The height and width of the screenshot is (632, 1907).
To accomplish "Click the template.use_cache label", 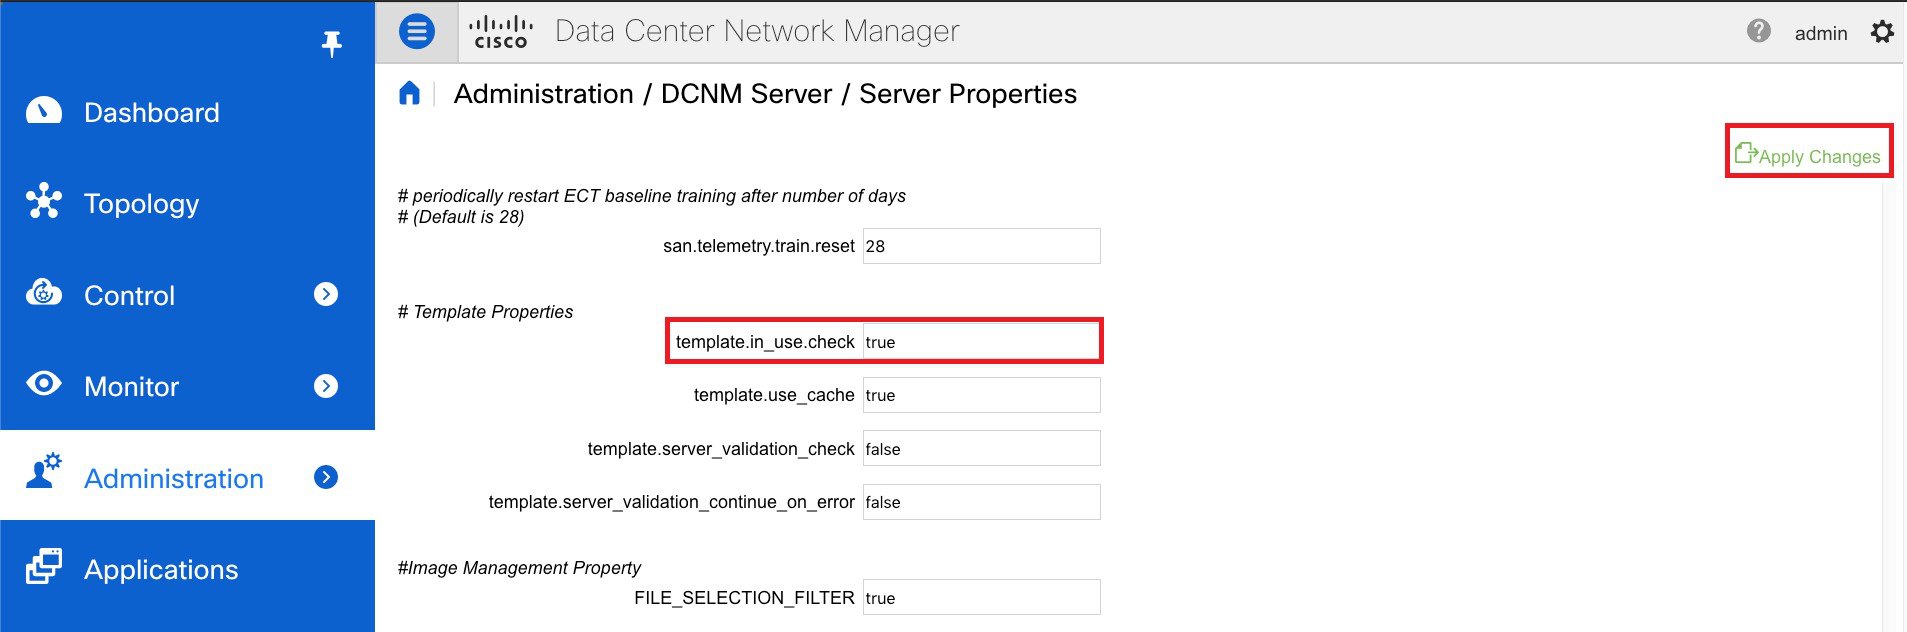I will click(774, 395).
